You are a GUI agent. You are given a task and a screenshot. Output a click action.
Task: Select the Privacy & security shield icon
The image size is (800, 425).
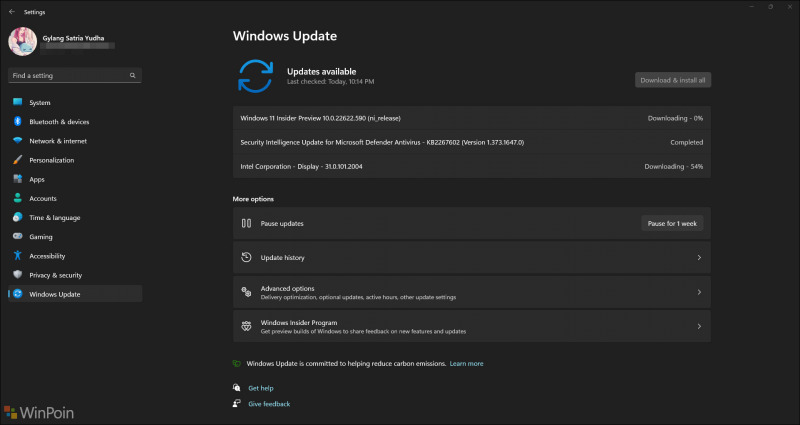tap(18, 275)
